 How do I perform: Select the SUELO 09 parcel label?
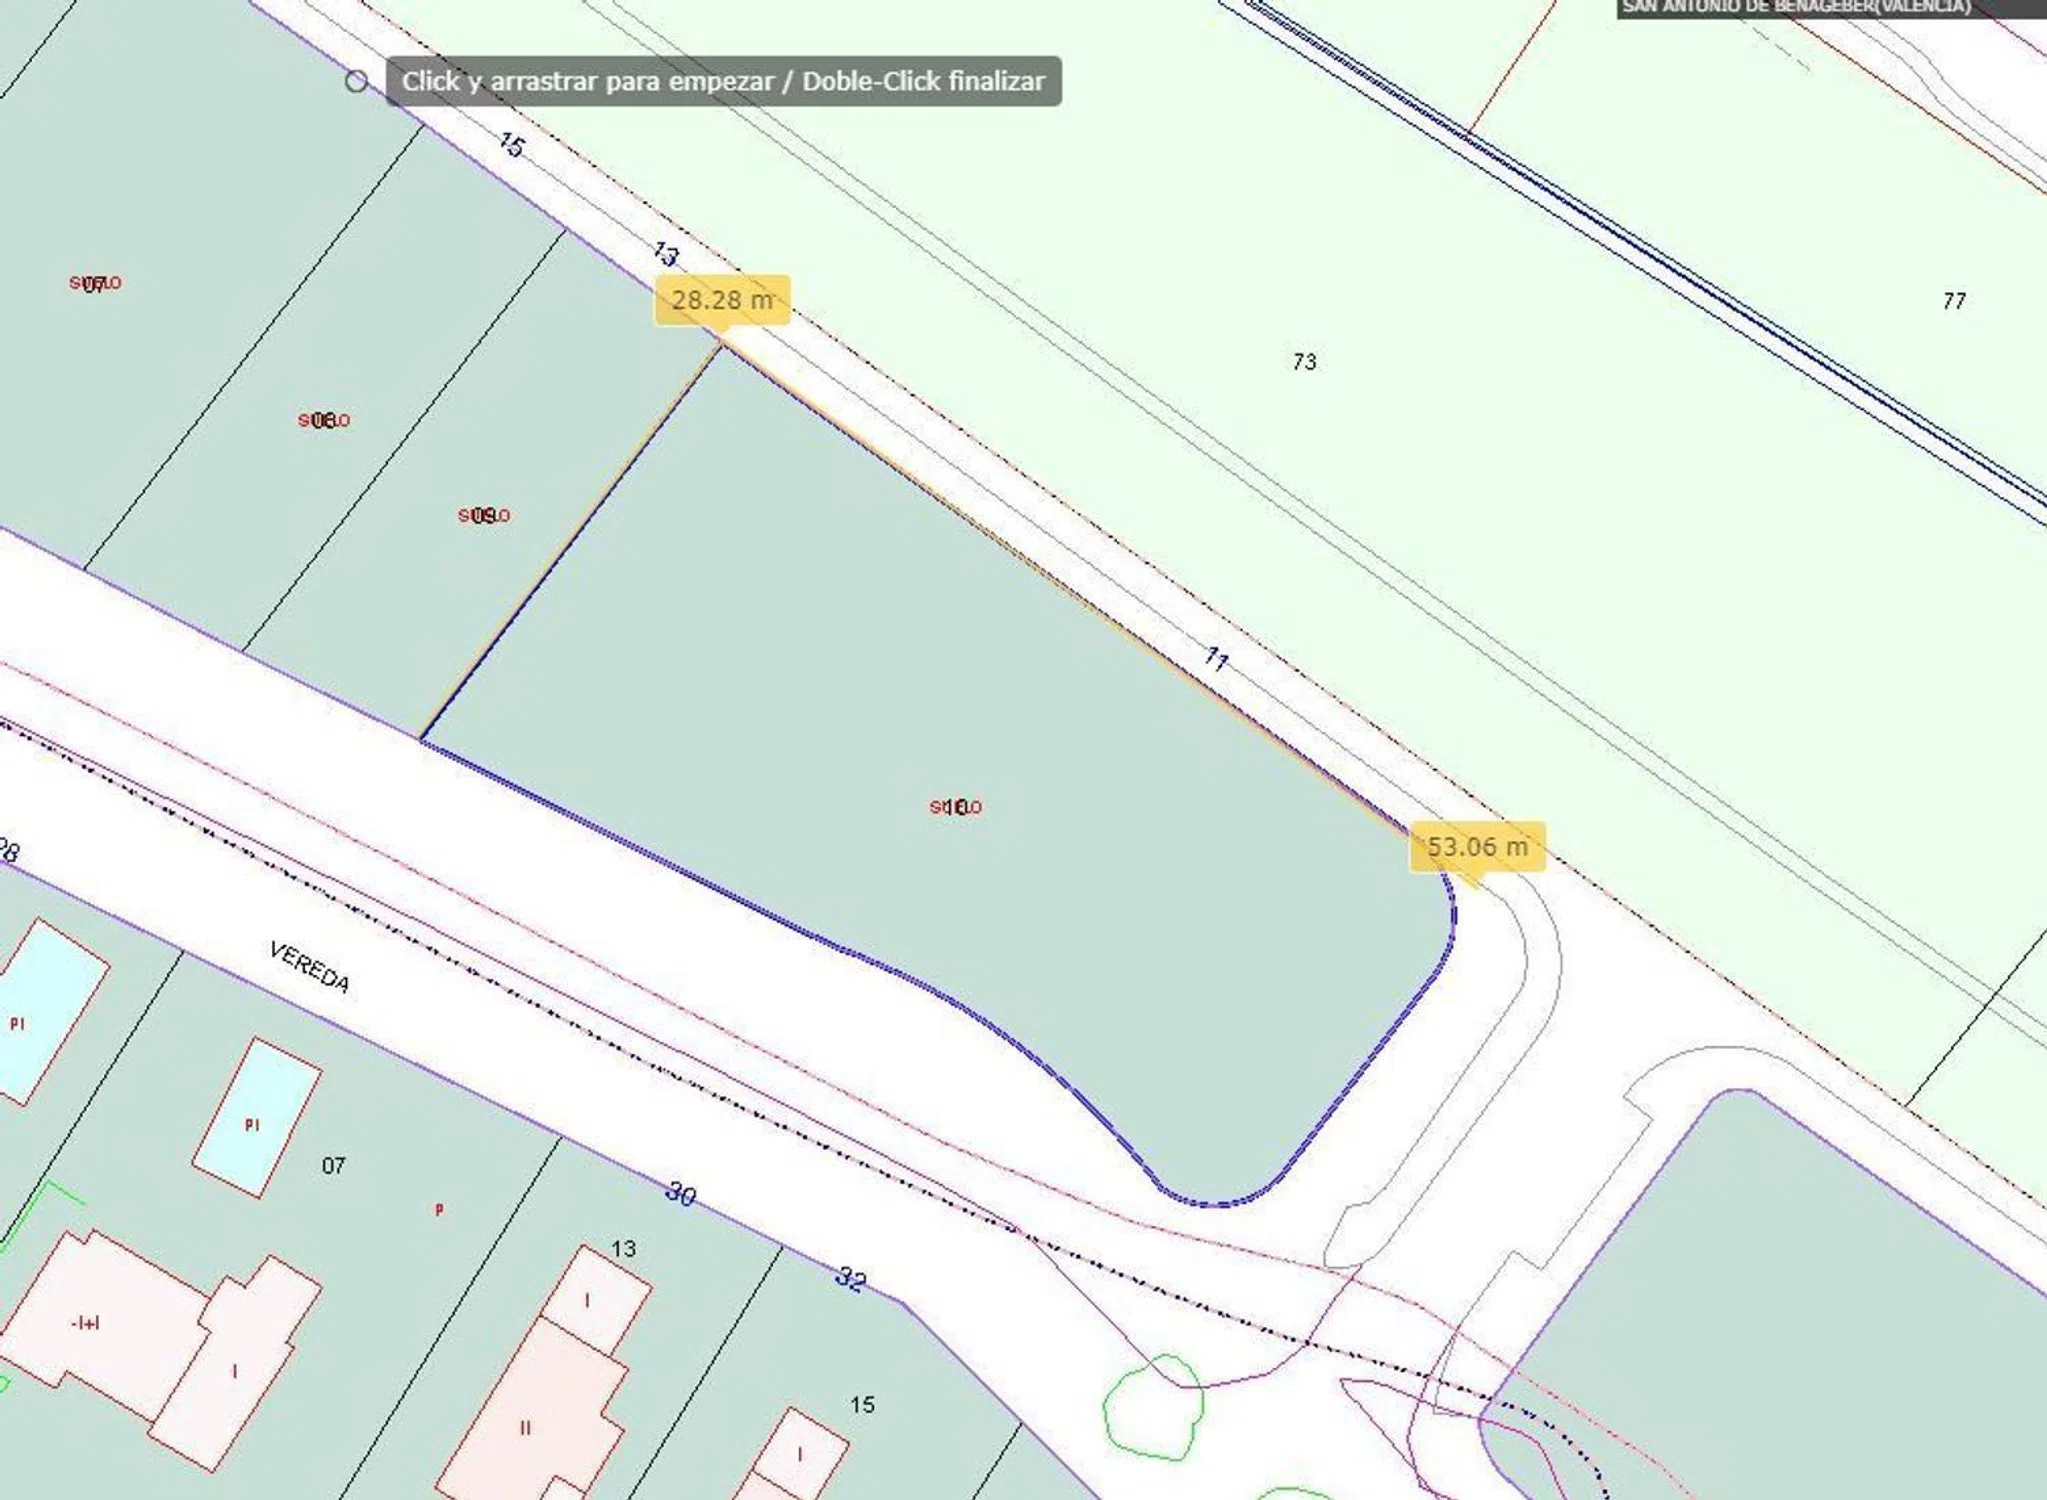click(484, 515)
